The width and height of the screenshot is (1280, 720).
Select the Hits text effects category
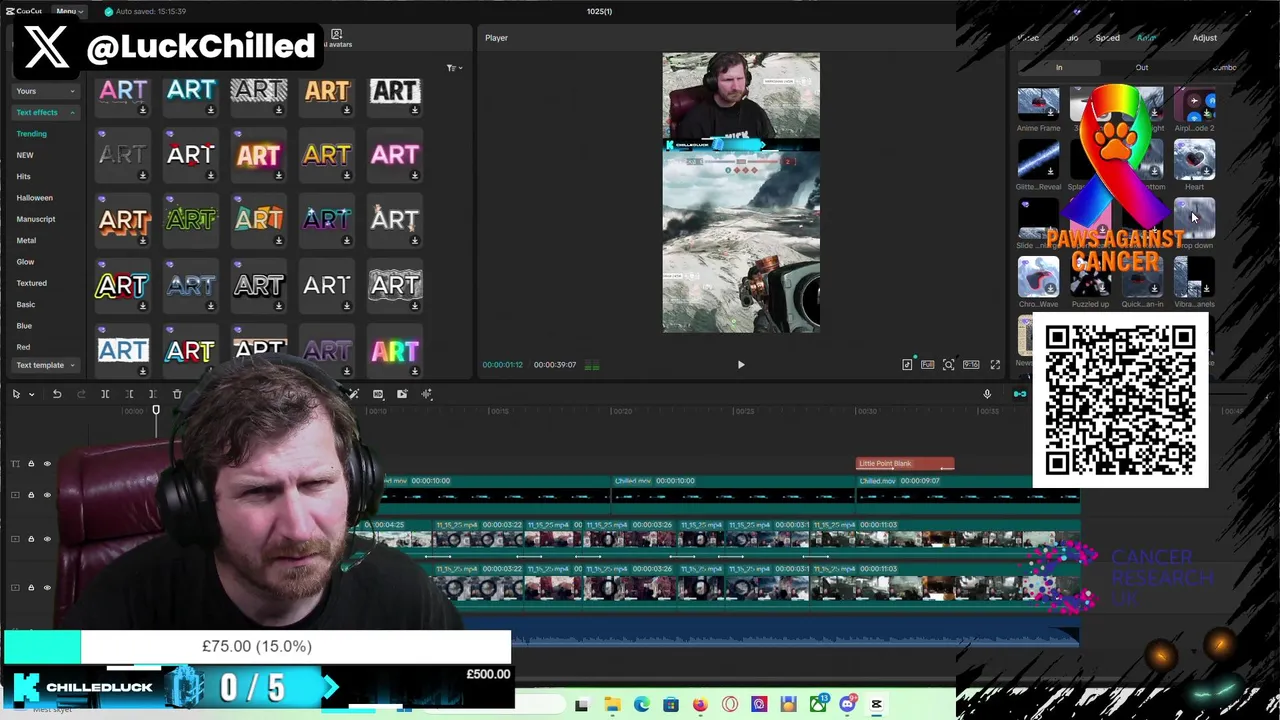pos(23,177)
